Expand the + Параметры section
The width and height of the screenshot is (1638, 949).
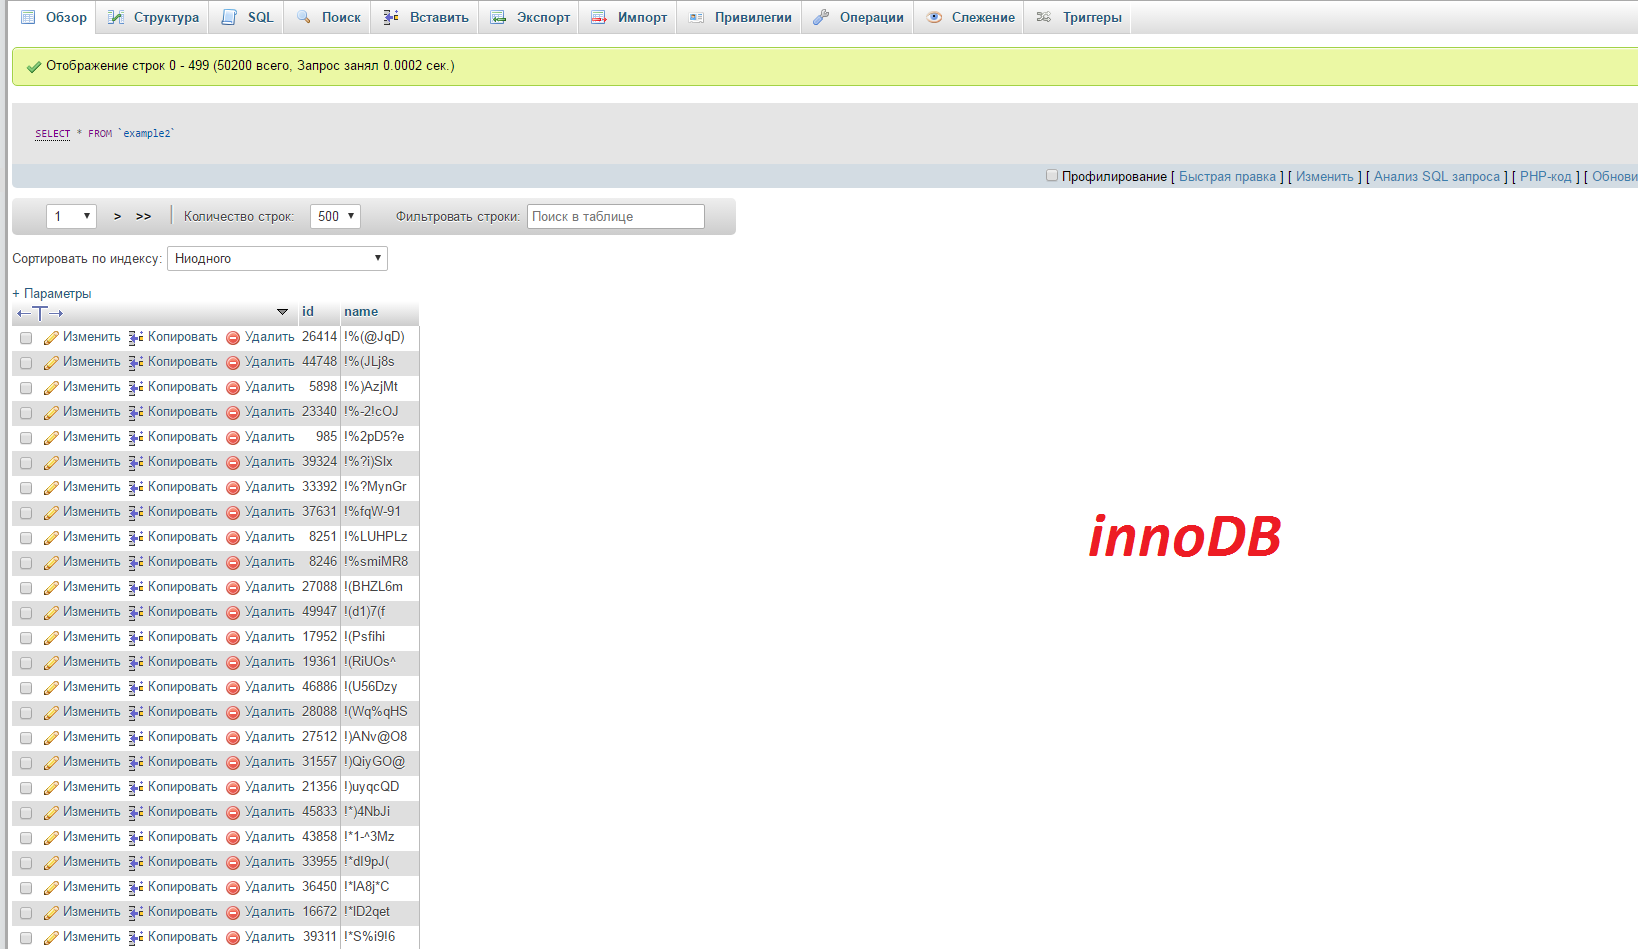[52, 293]
